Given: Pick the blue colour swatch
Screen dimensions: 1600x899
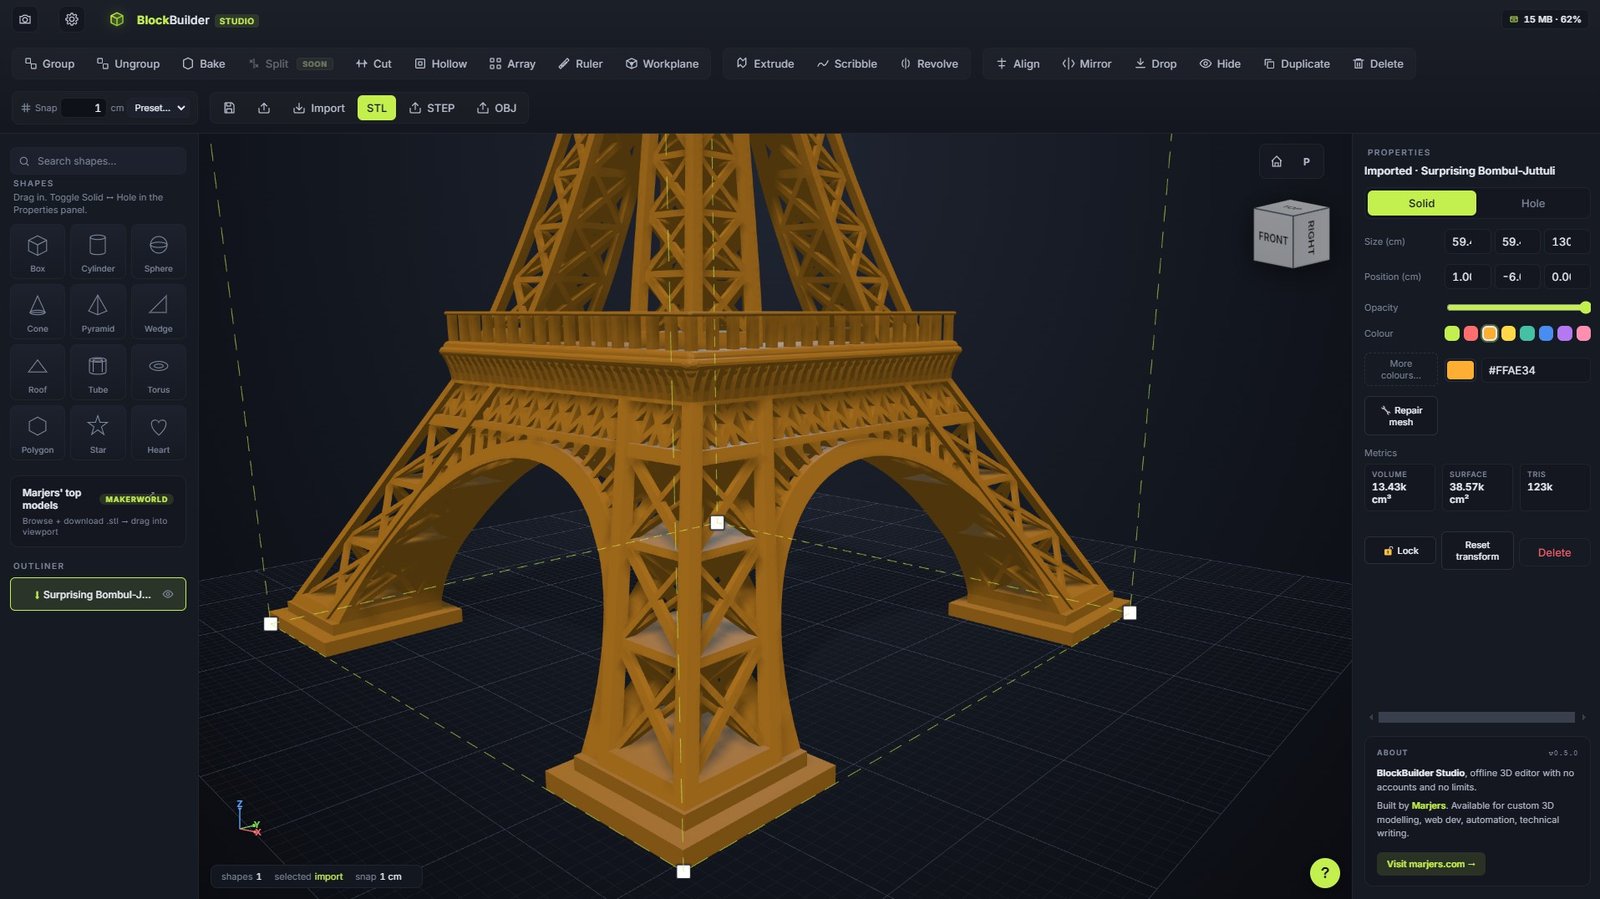Looking at the screenshot, I should (1546, 333).
